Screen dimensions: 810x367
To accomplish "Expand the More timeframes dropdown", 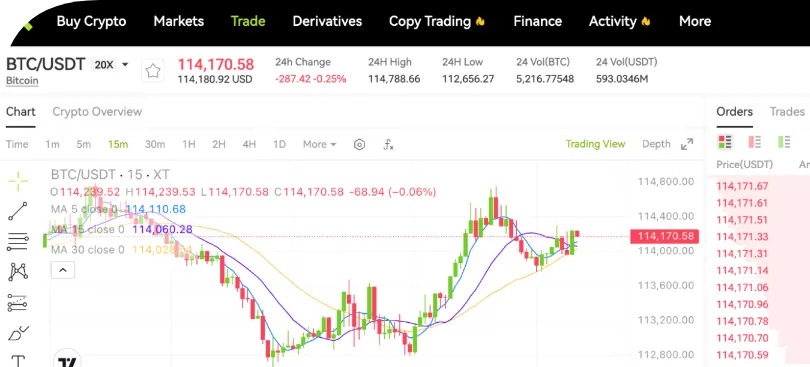I will (319, 144).
